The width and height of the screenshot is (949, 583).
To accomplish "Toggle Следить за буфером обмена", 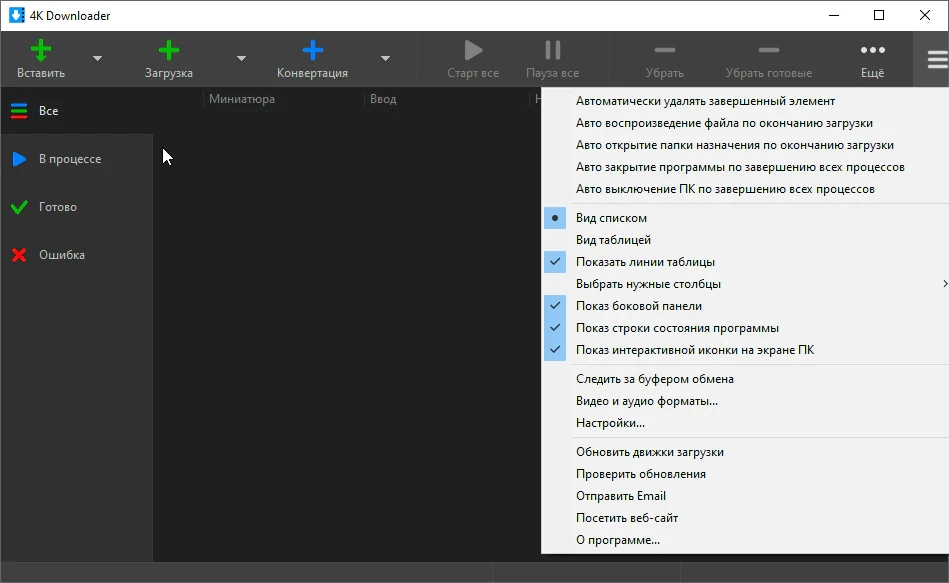I will [746, 379].
